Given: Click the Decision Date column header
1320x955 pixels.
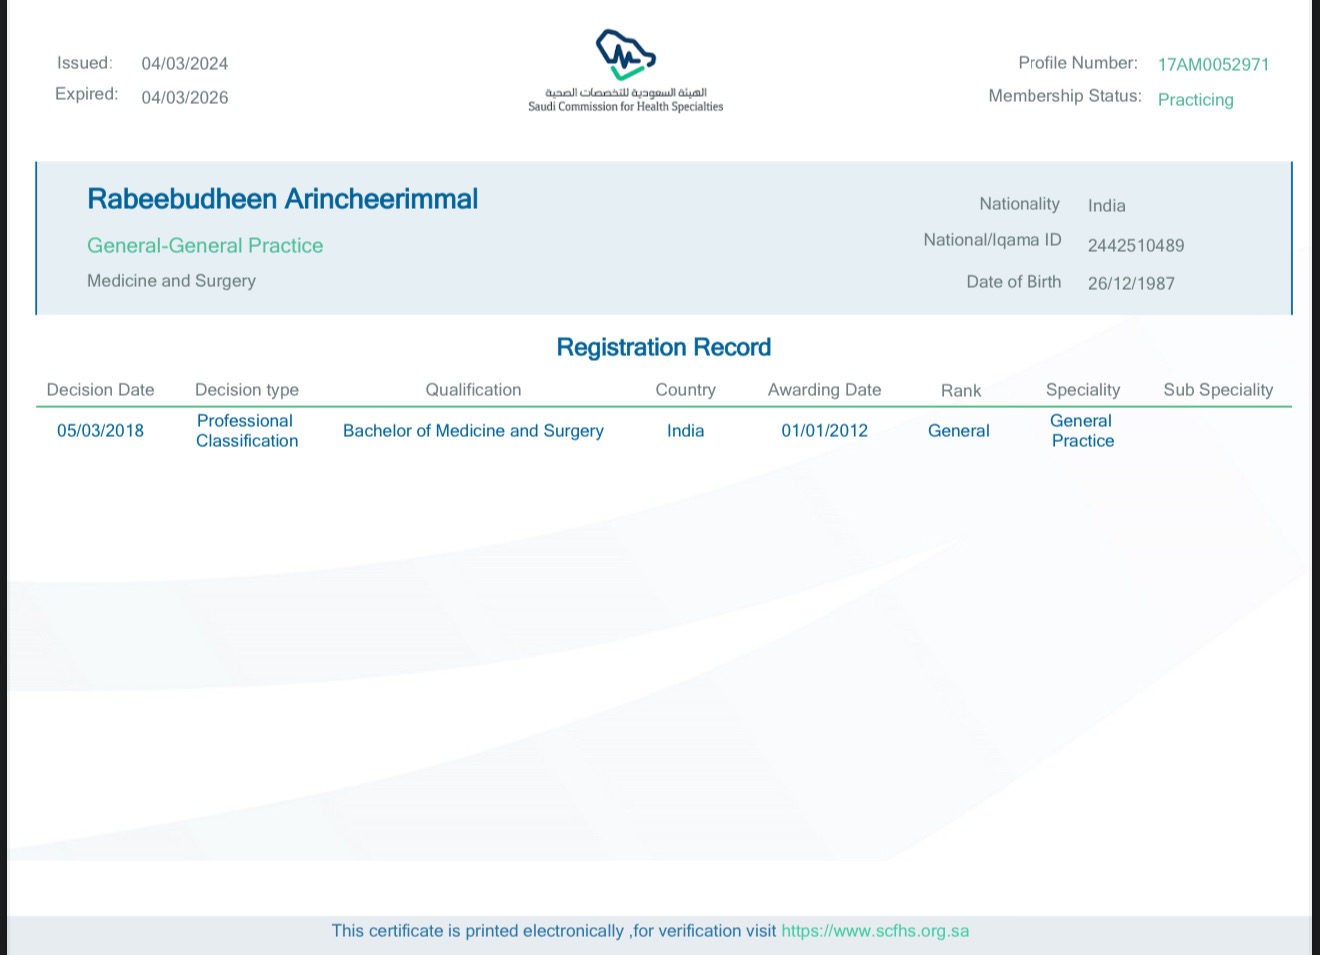Looking at the screenshot, I should click(x=100, y=390).
